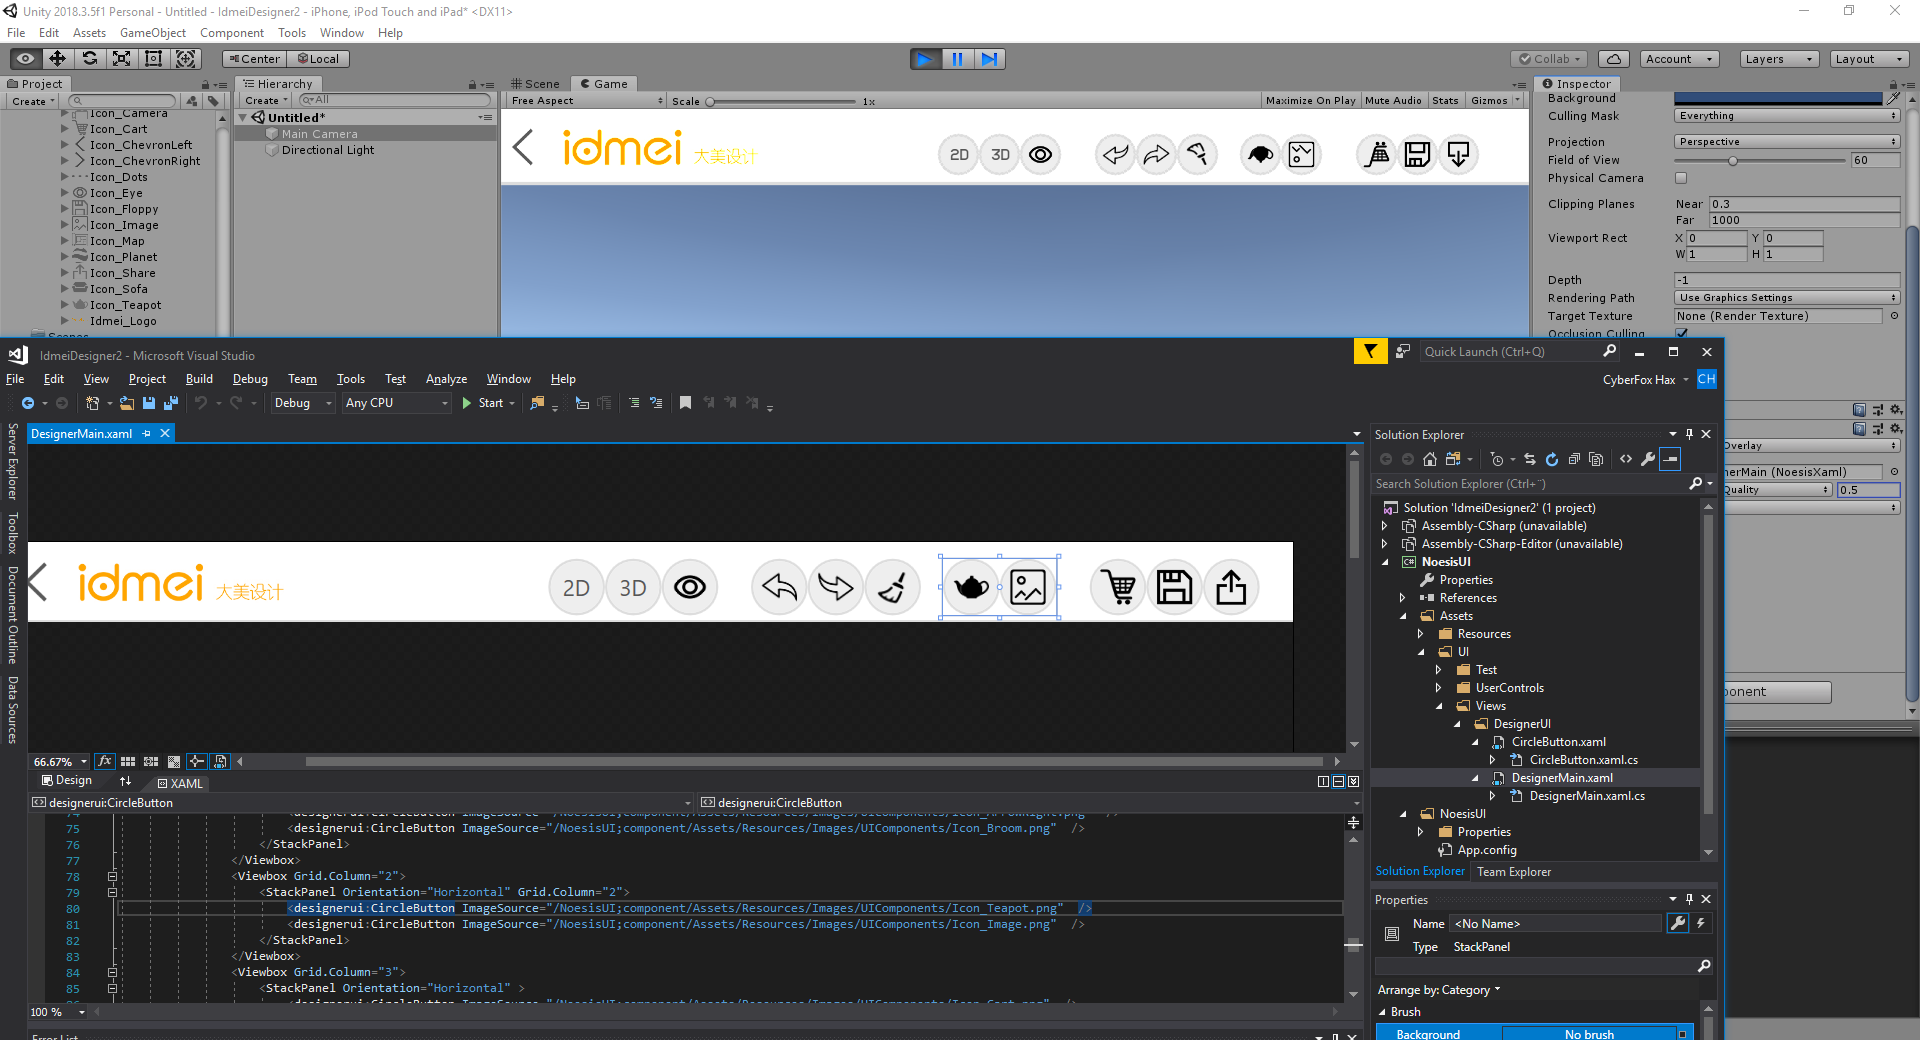
Task: Expand Icon_Teapot asset in Project panel
Action: 65,305
